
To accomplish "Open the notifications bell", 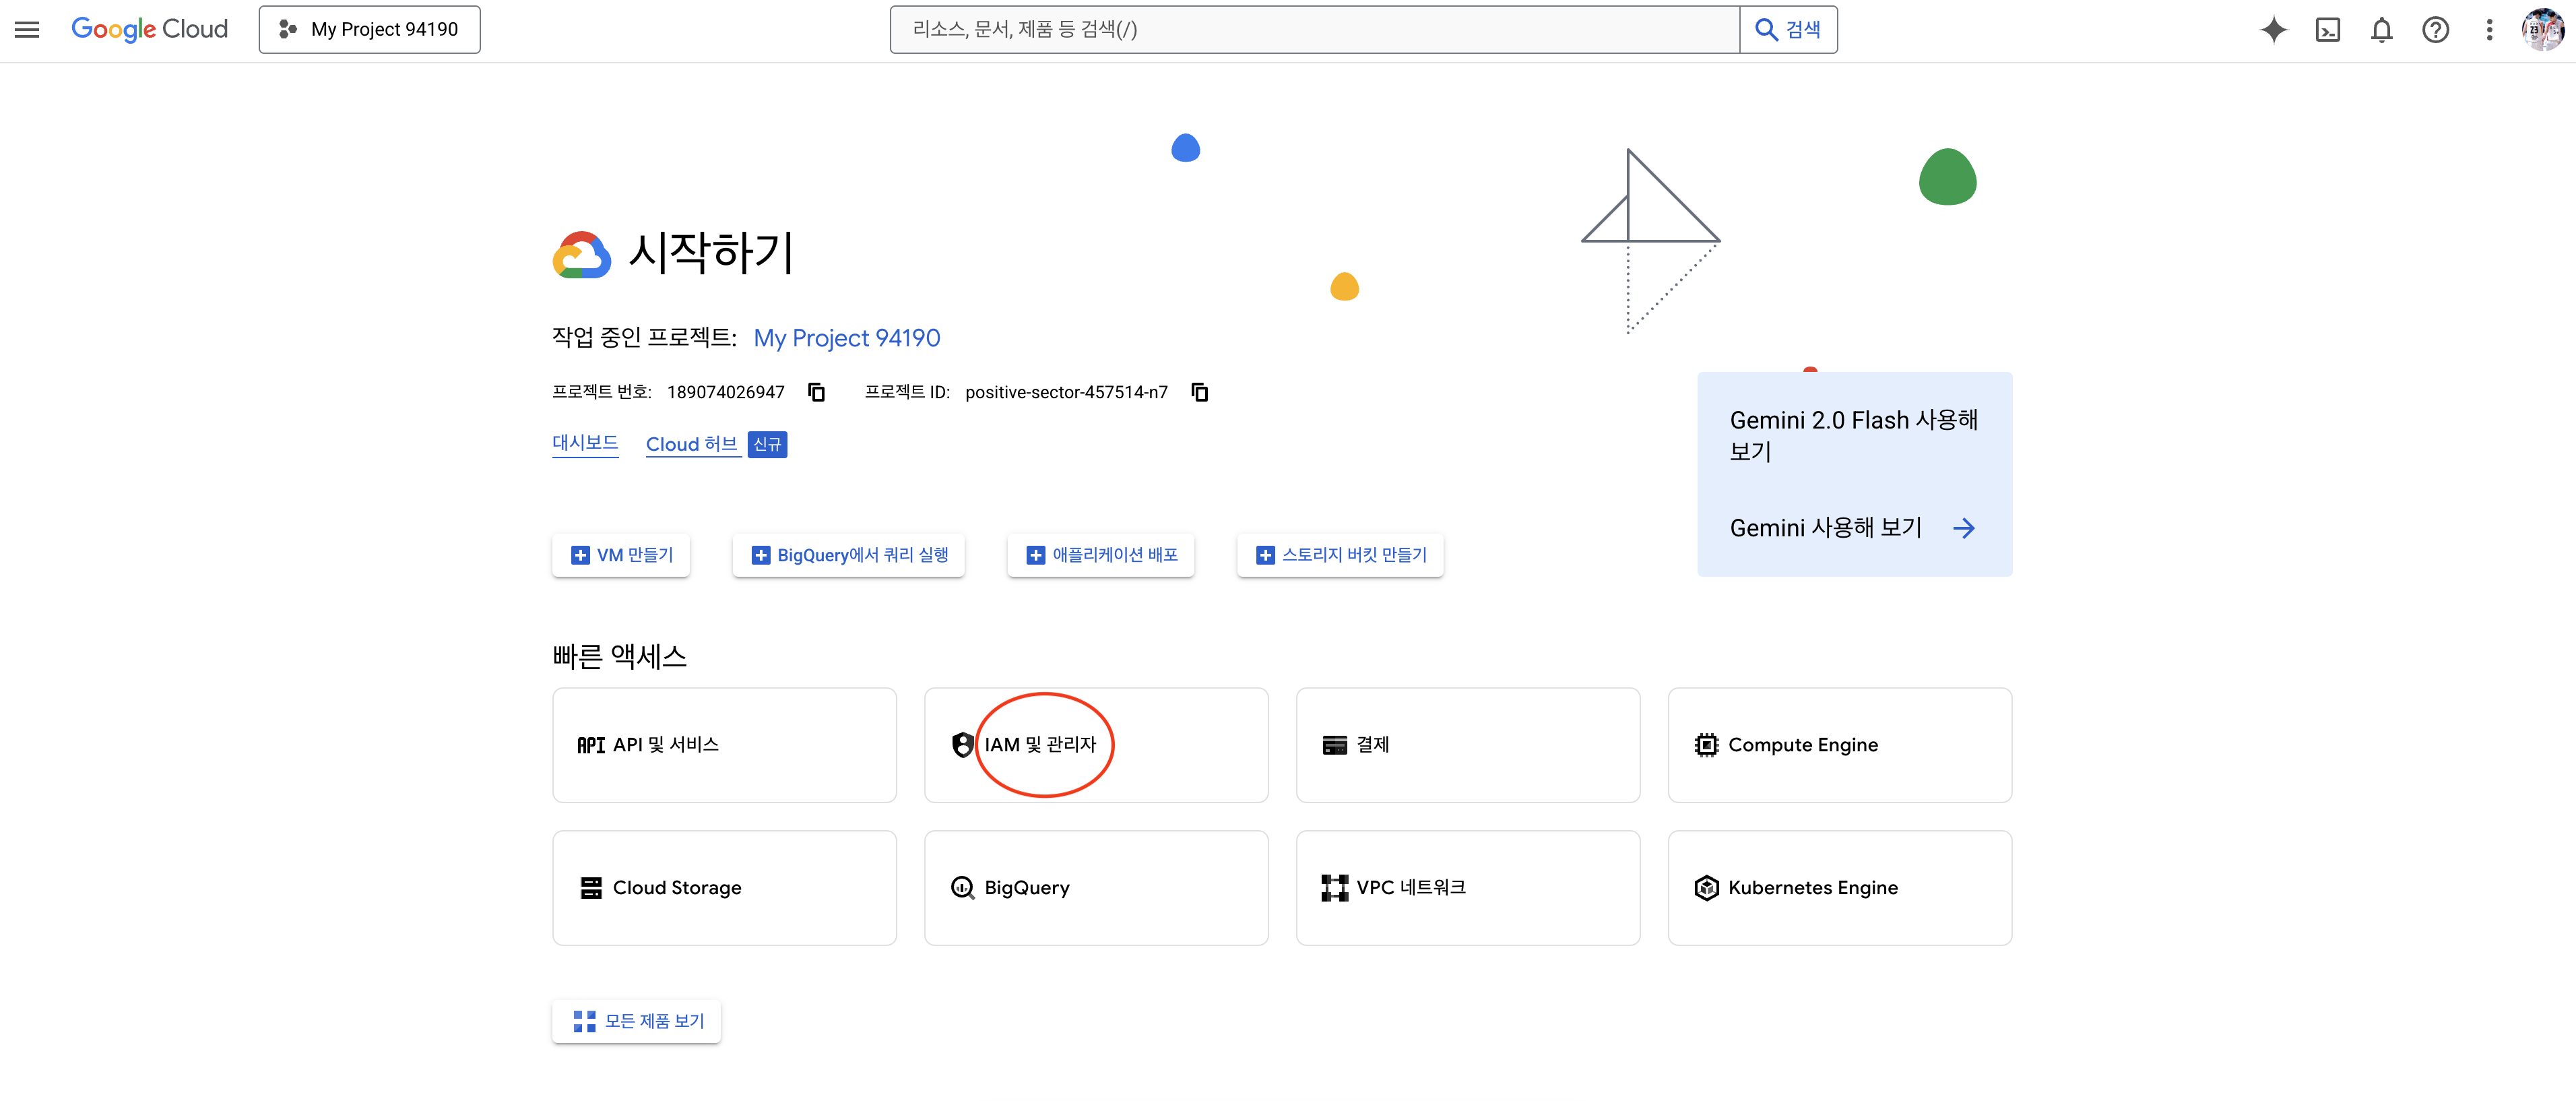I will point(2381,30).
